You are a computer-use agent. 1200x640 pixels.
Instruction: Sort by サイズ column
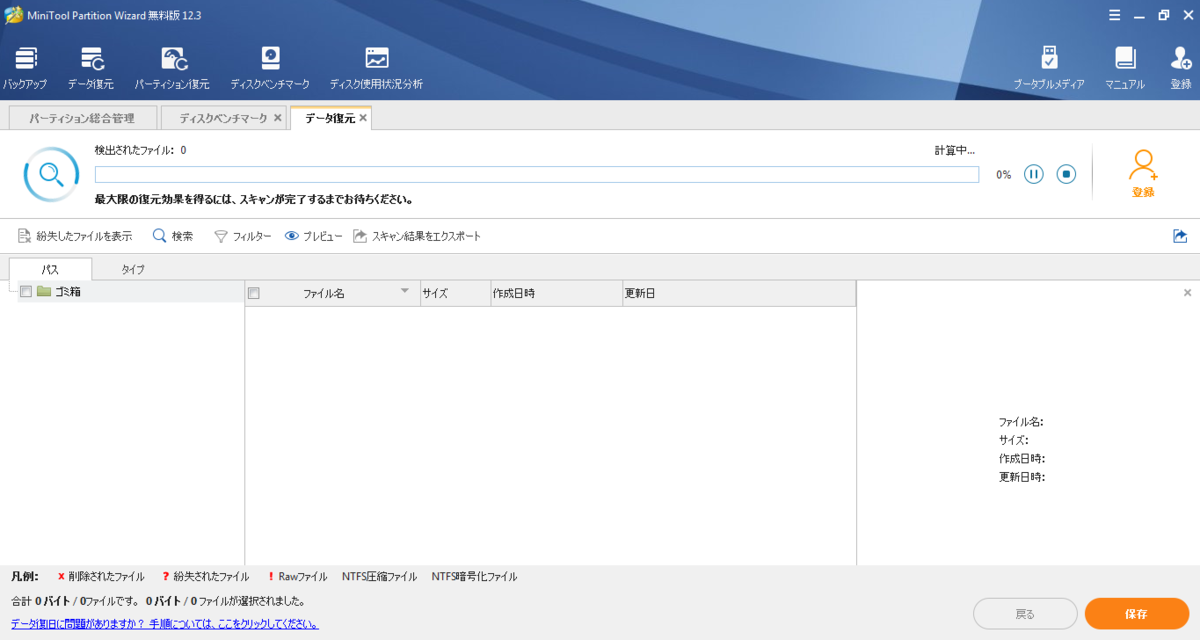click(x=455, y=293)
